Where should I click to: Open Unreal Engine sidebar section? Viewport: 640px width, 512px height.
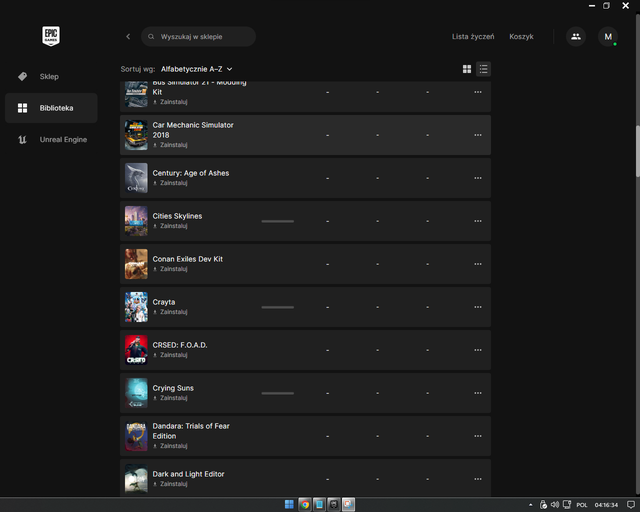click(51, 140)
